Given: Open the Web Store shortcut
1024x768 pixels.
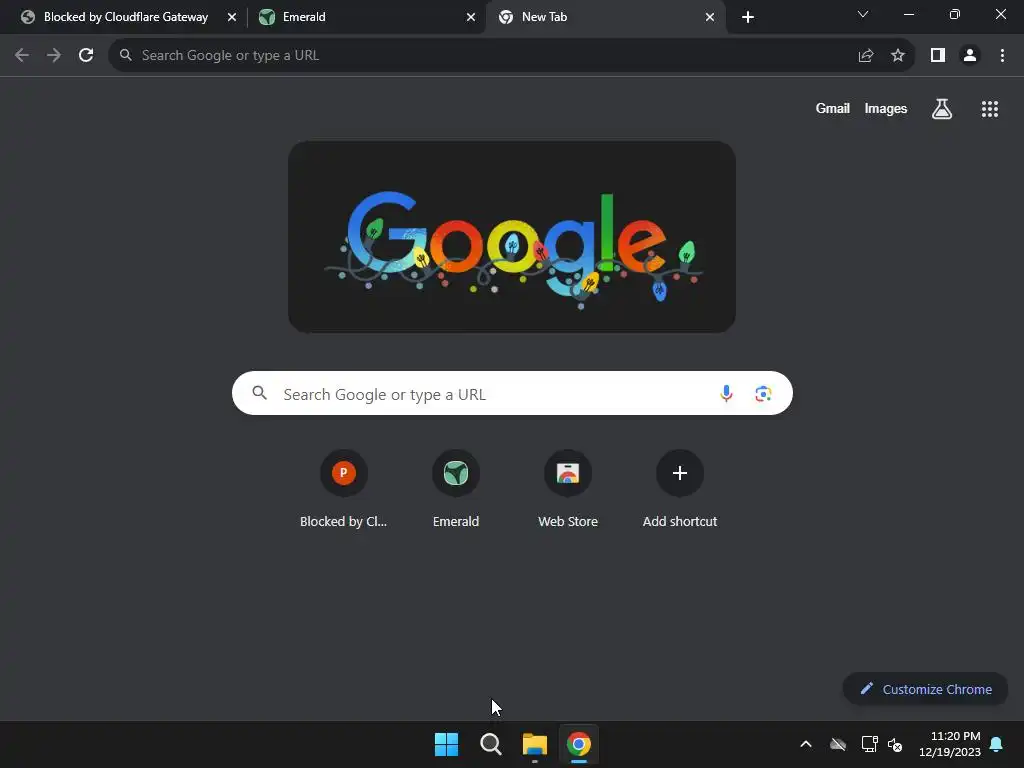Looking at the screenshot, I should click(568, 490).
